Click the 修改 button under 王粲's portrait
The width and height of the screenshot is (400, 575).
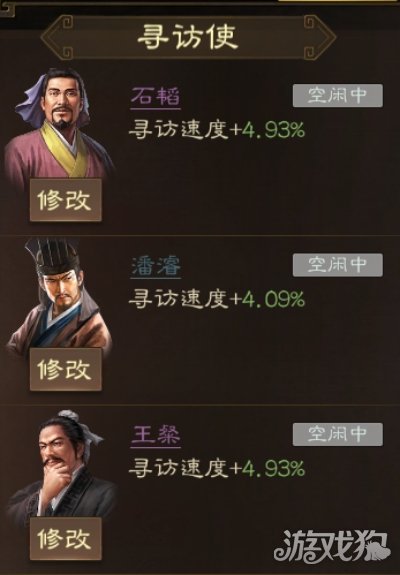[x=66, y=539]
